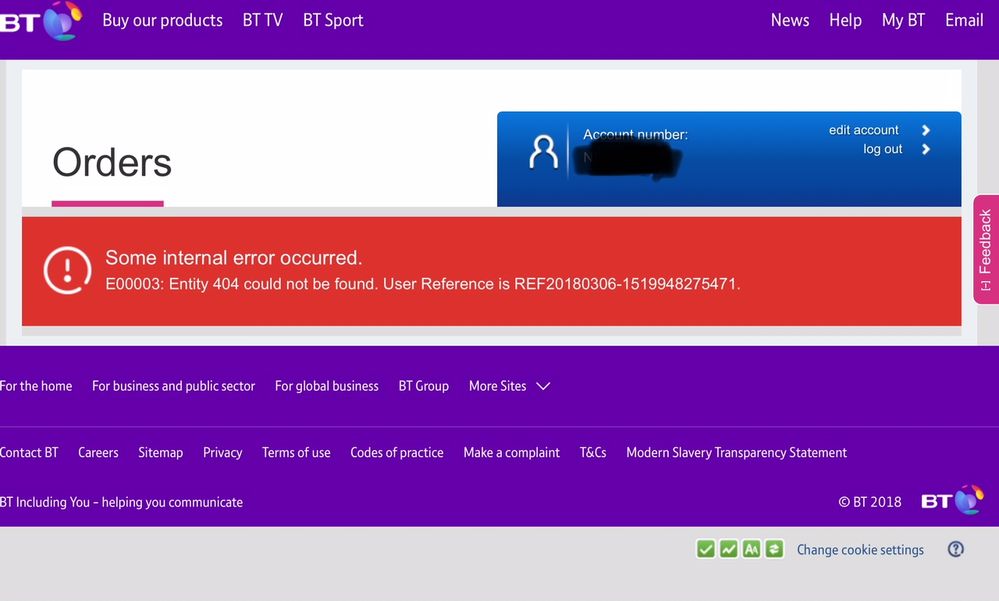Click the BT logo in header
This screenshot has height=601, width=999.
[40, 21]
